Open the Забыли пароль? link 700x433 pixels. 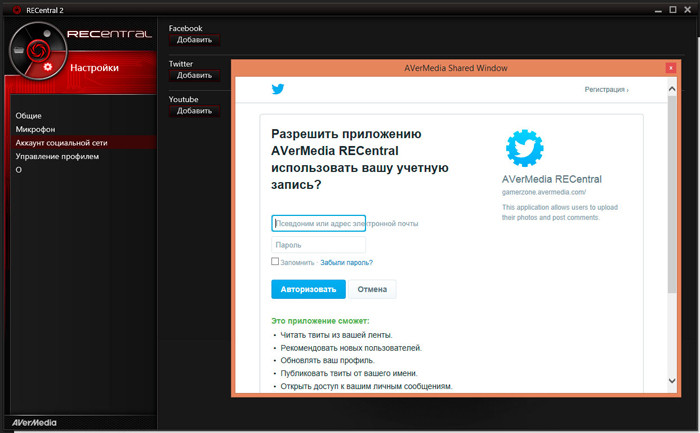point(346,262)
